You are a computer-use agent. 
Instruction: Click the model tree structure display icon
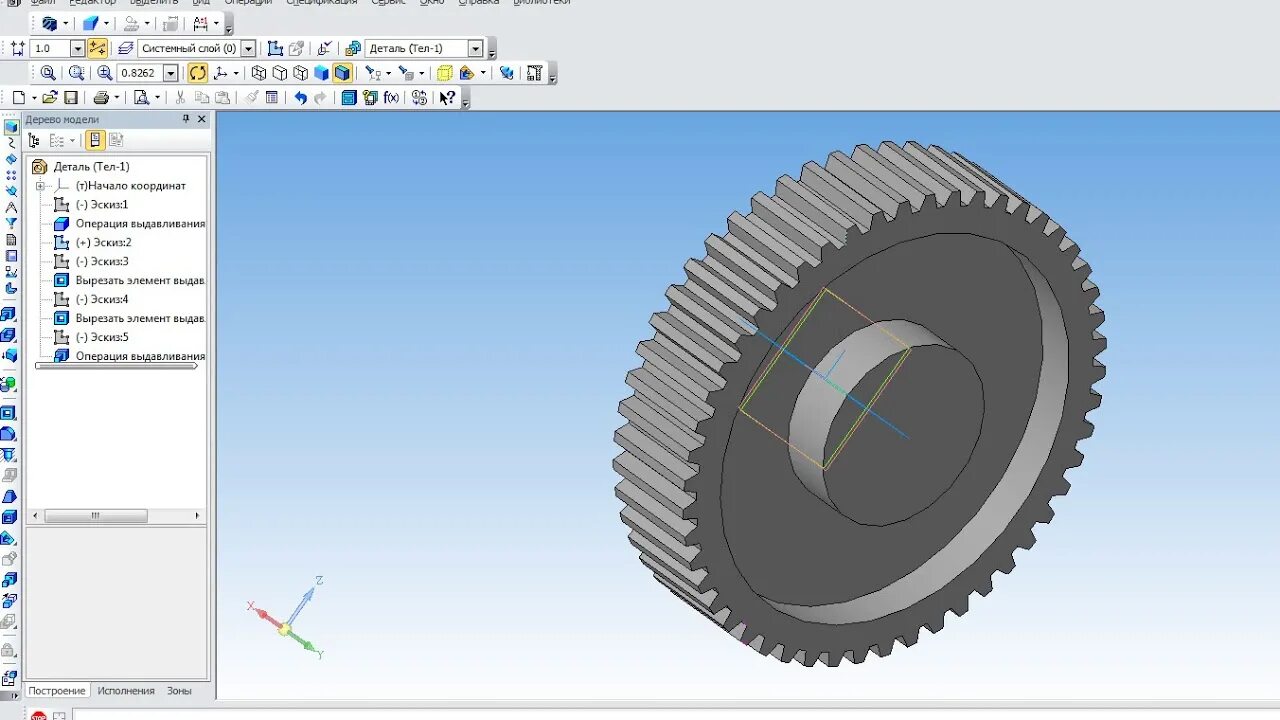pyautogui.click(x=33, y=141)
